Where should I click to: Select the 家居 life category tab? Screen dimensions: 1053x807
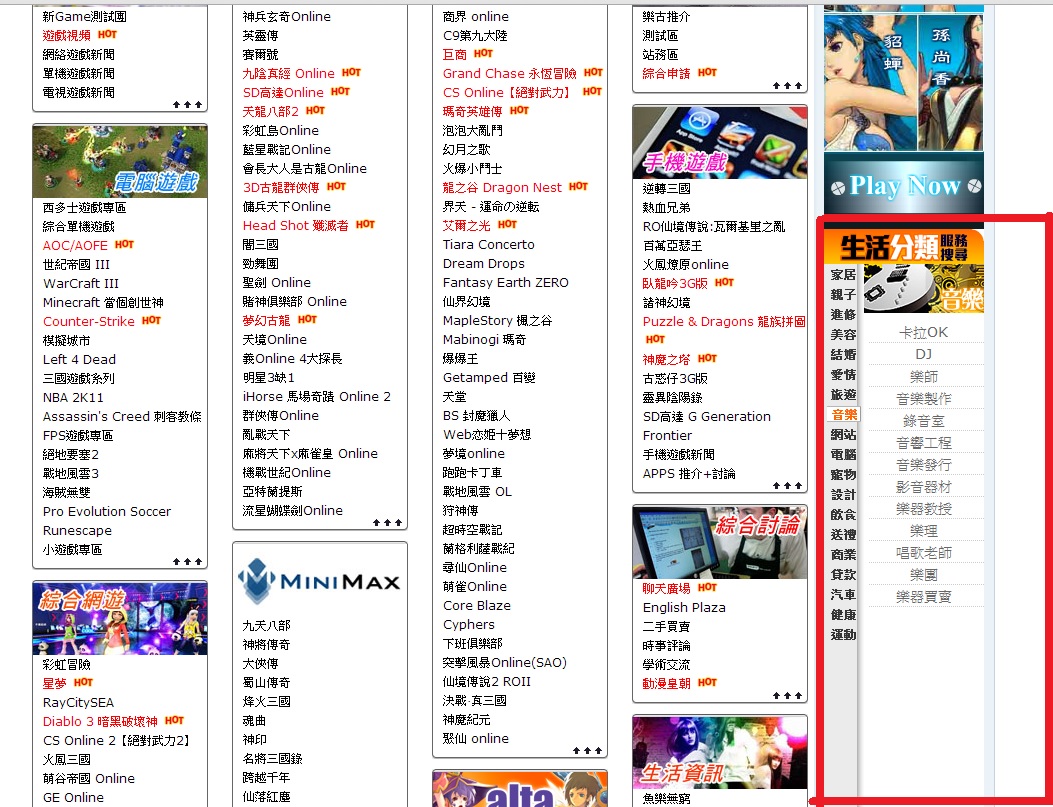point(843,275)
